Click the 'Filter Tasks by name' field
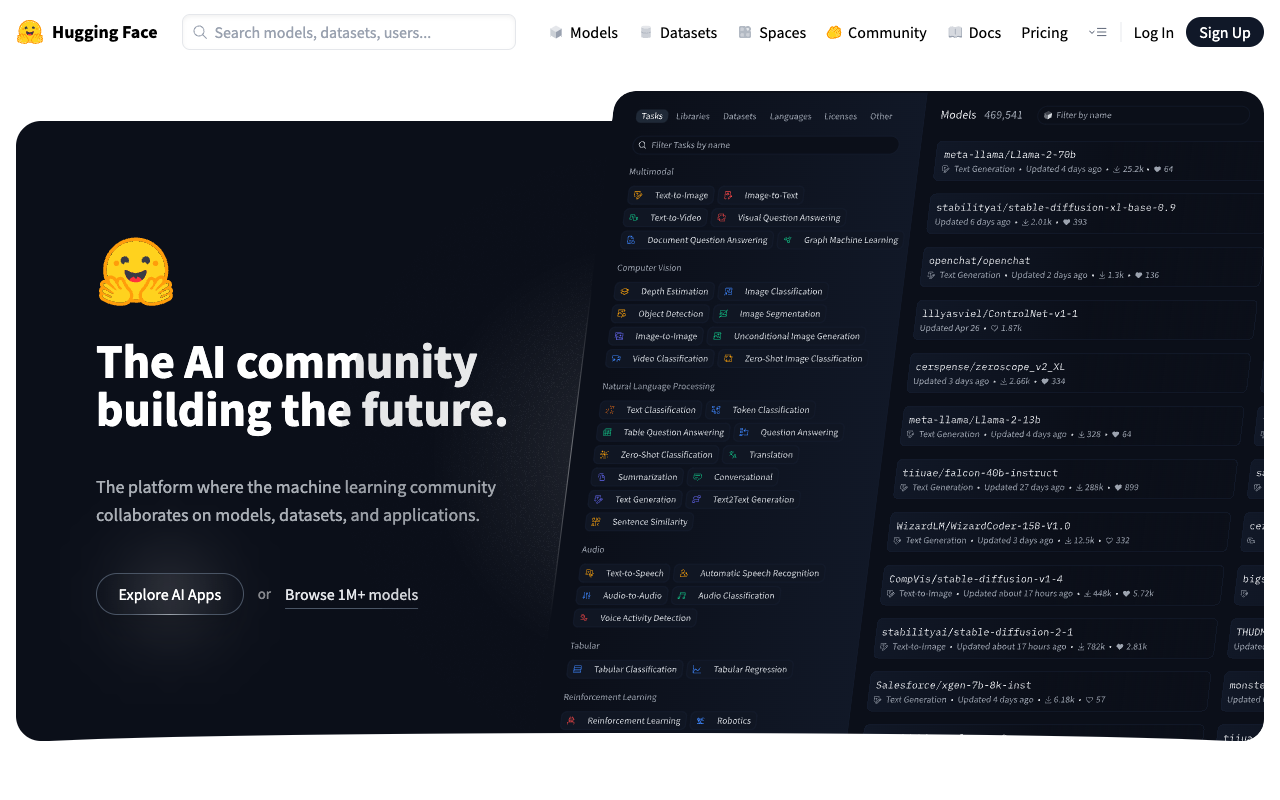1280x800 pixels. coord(766,145)
